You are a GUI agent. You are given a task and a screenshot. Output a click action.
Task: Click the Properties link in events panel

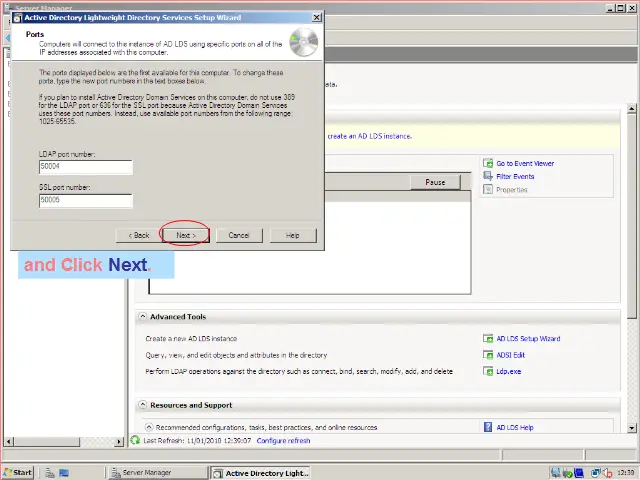tap(512, 190)
